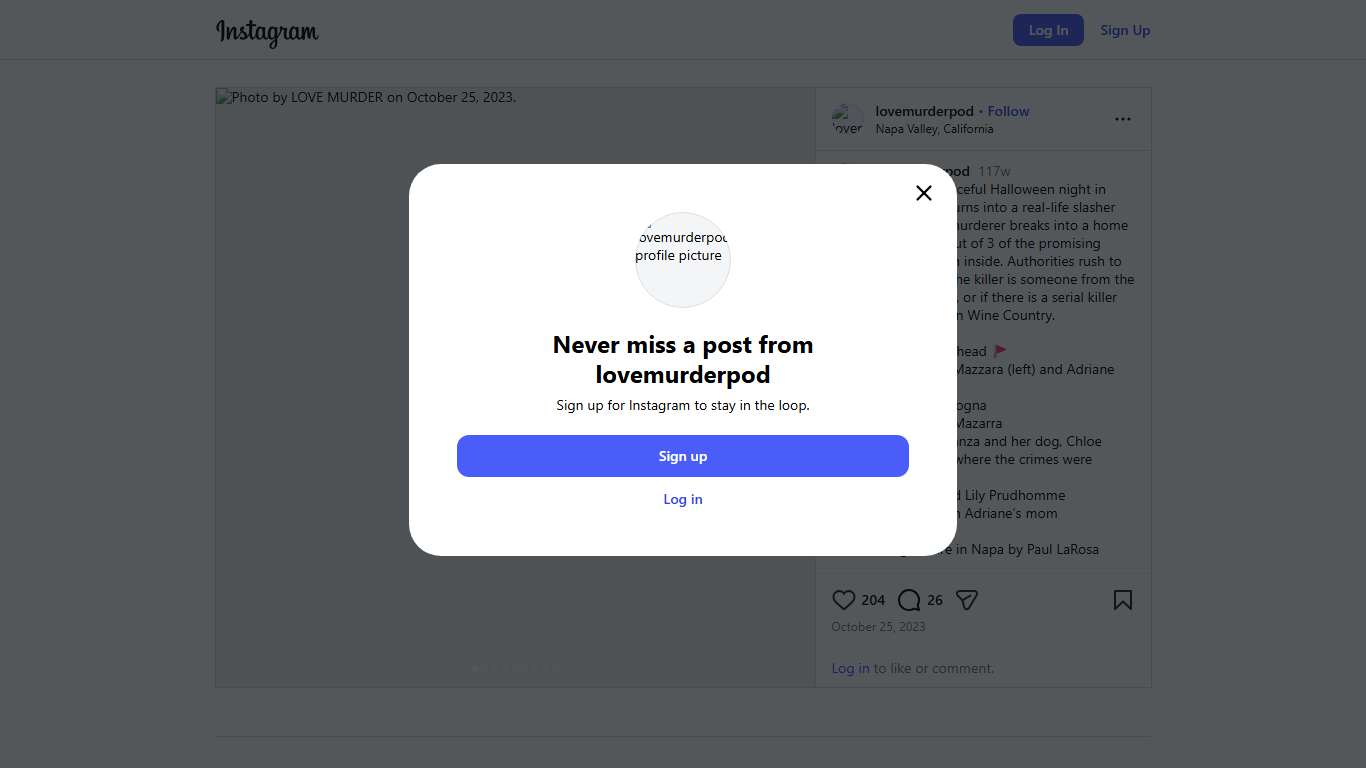The image size is (1366, 768).
Task: Like the post with the heart icon
Action: (844, 600)
